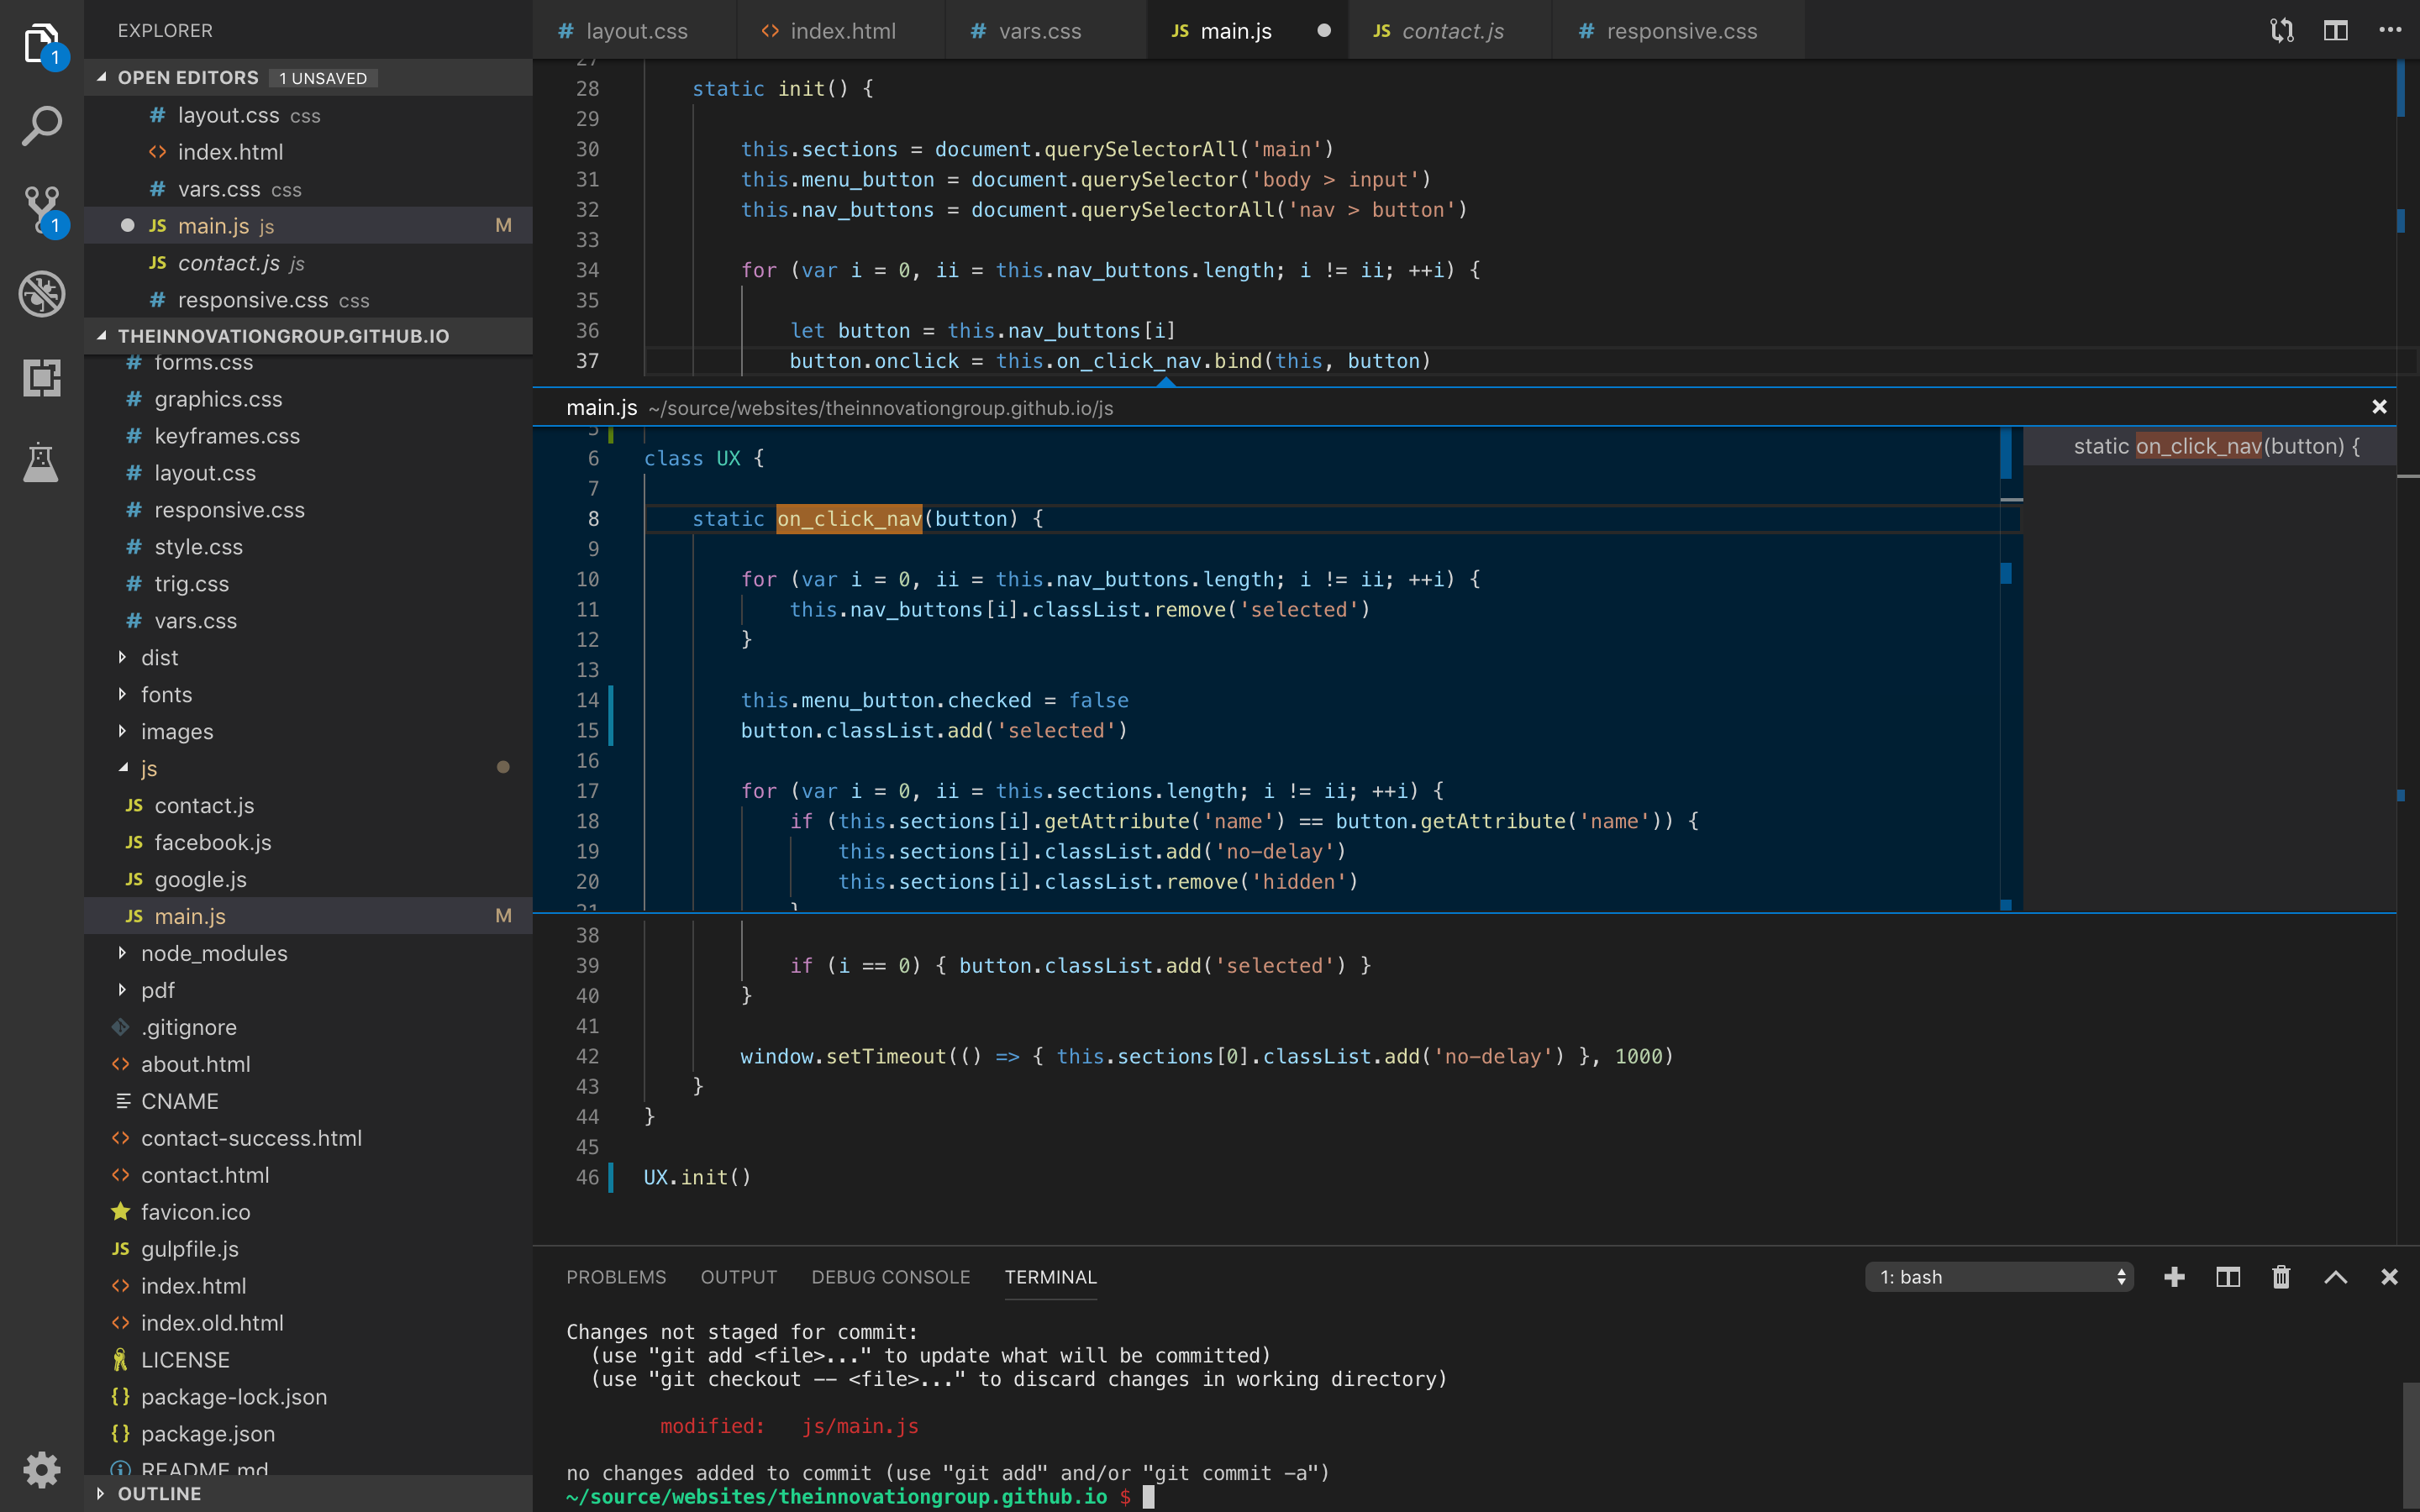Image resolution: width=2420 pixels, height=1512 pixels.
Task: Open gulpfile.js in the explorer
Action: [x=190, y=1249]
